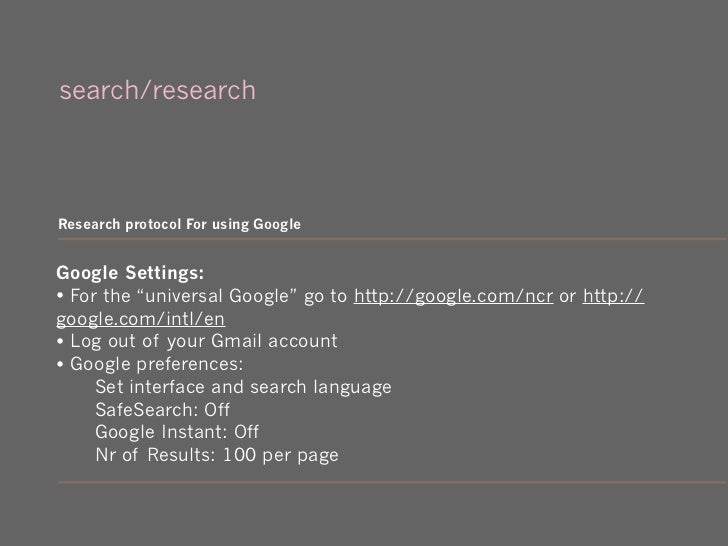Open the google.com/intl/en link text
This screenshot has height=546, width=728.
pyautogui.click(x=140, y=319)
